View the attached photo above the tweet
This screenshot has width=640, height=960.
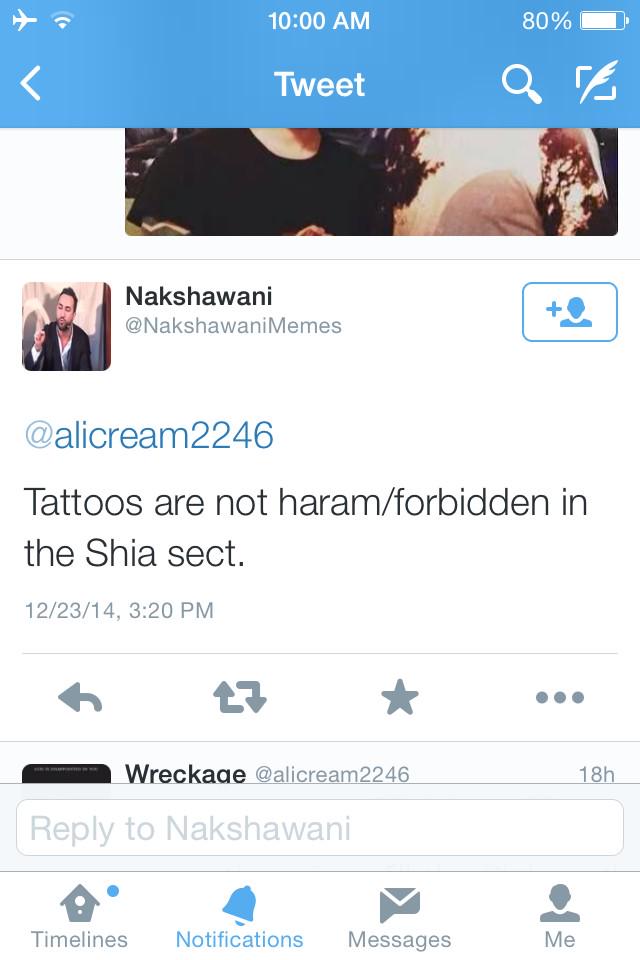tap(371, 182)
